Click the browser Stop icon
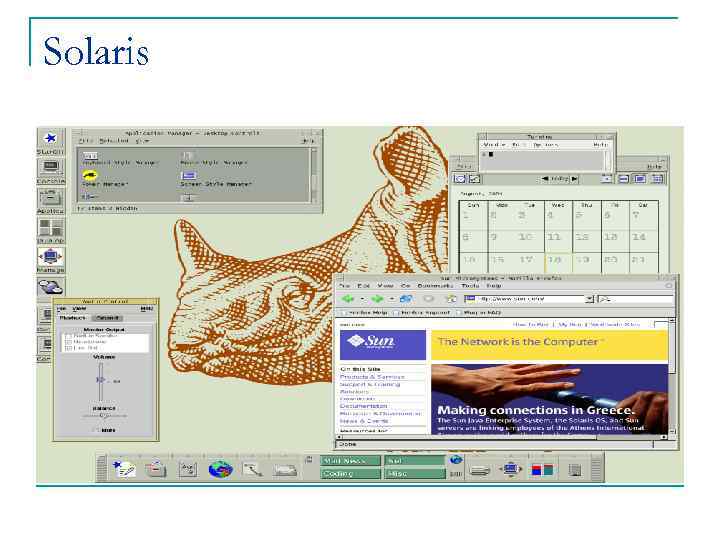This screenshot has height=540, width=720. tap(429, 299)
